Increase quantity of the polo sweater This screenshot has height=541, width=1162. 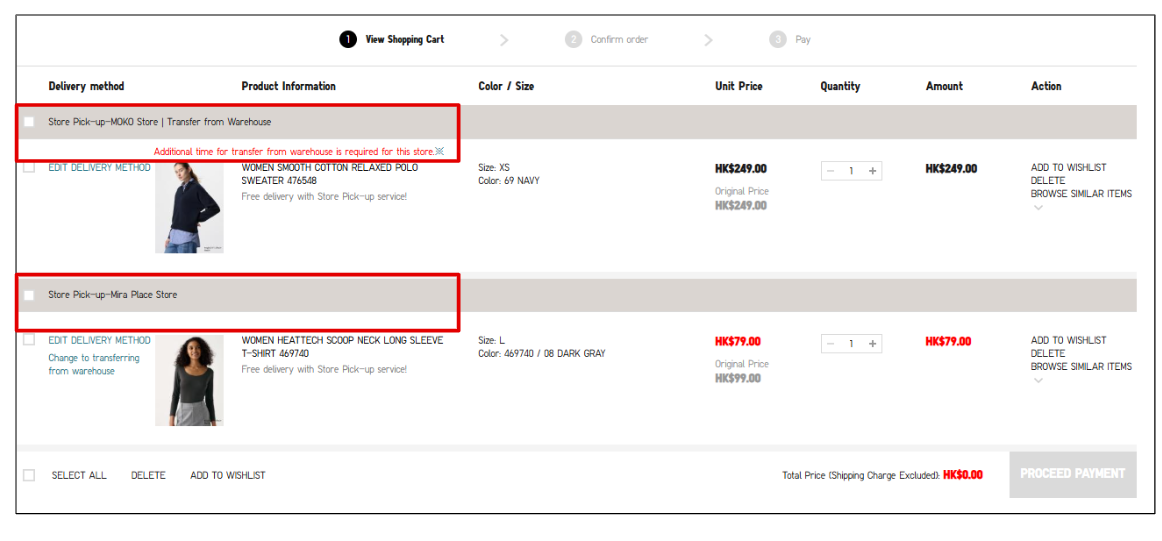point(873,171)
